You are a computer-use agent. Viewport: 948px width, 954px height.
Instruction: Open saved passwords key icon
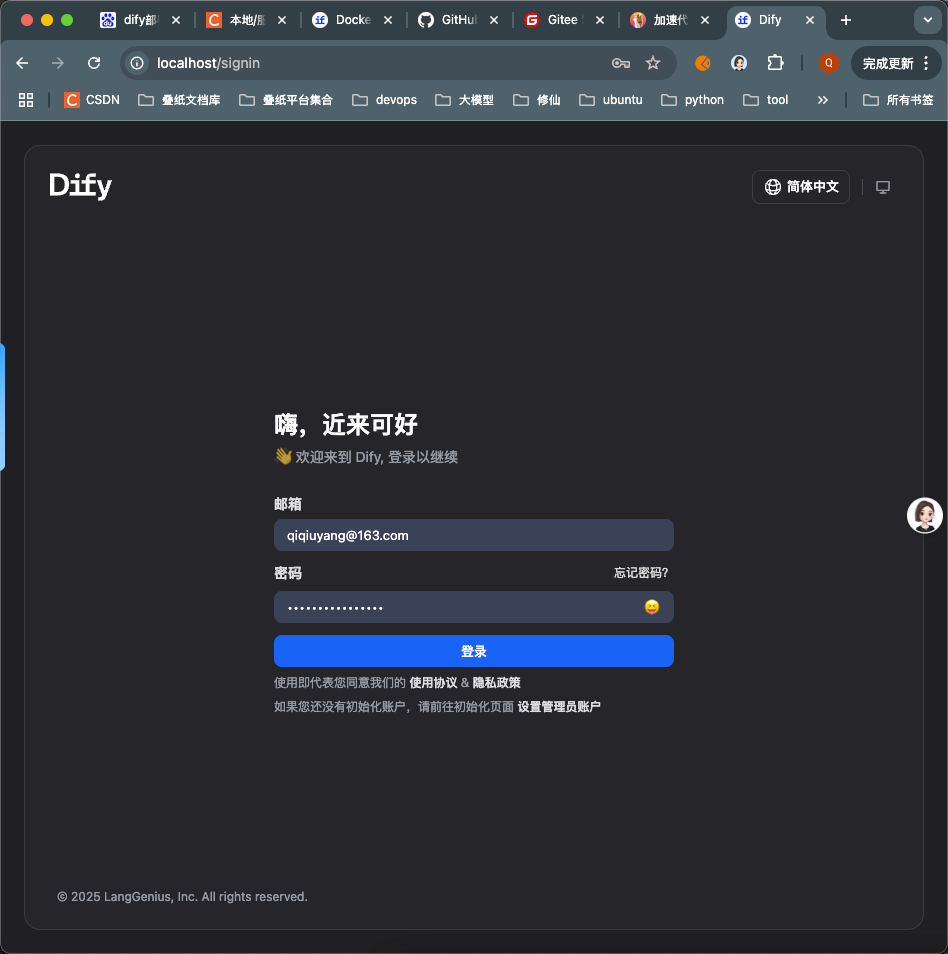[x=621, y=63]
